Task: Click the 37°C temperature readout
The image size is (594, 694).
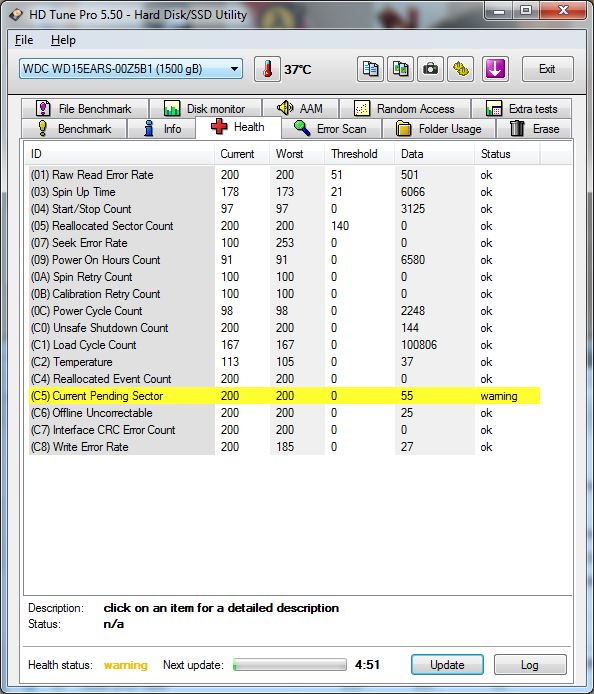Action: tap(297, 69)
